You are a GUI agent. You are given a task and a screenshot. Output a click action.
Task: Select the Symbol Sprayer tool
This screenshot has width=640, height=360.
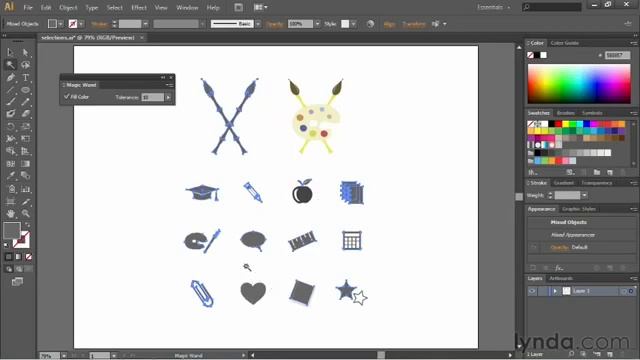[x=11, y=189]
